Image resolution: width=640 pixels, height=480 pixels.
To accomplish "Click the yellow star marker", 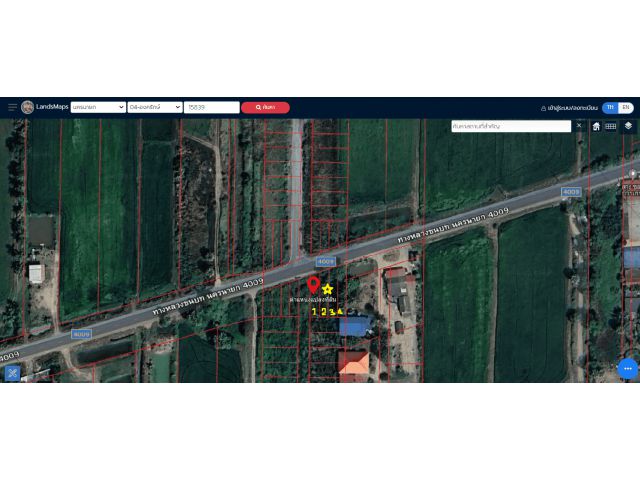I will pyautogui.click(x=327, y=289).
